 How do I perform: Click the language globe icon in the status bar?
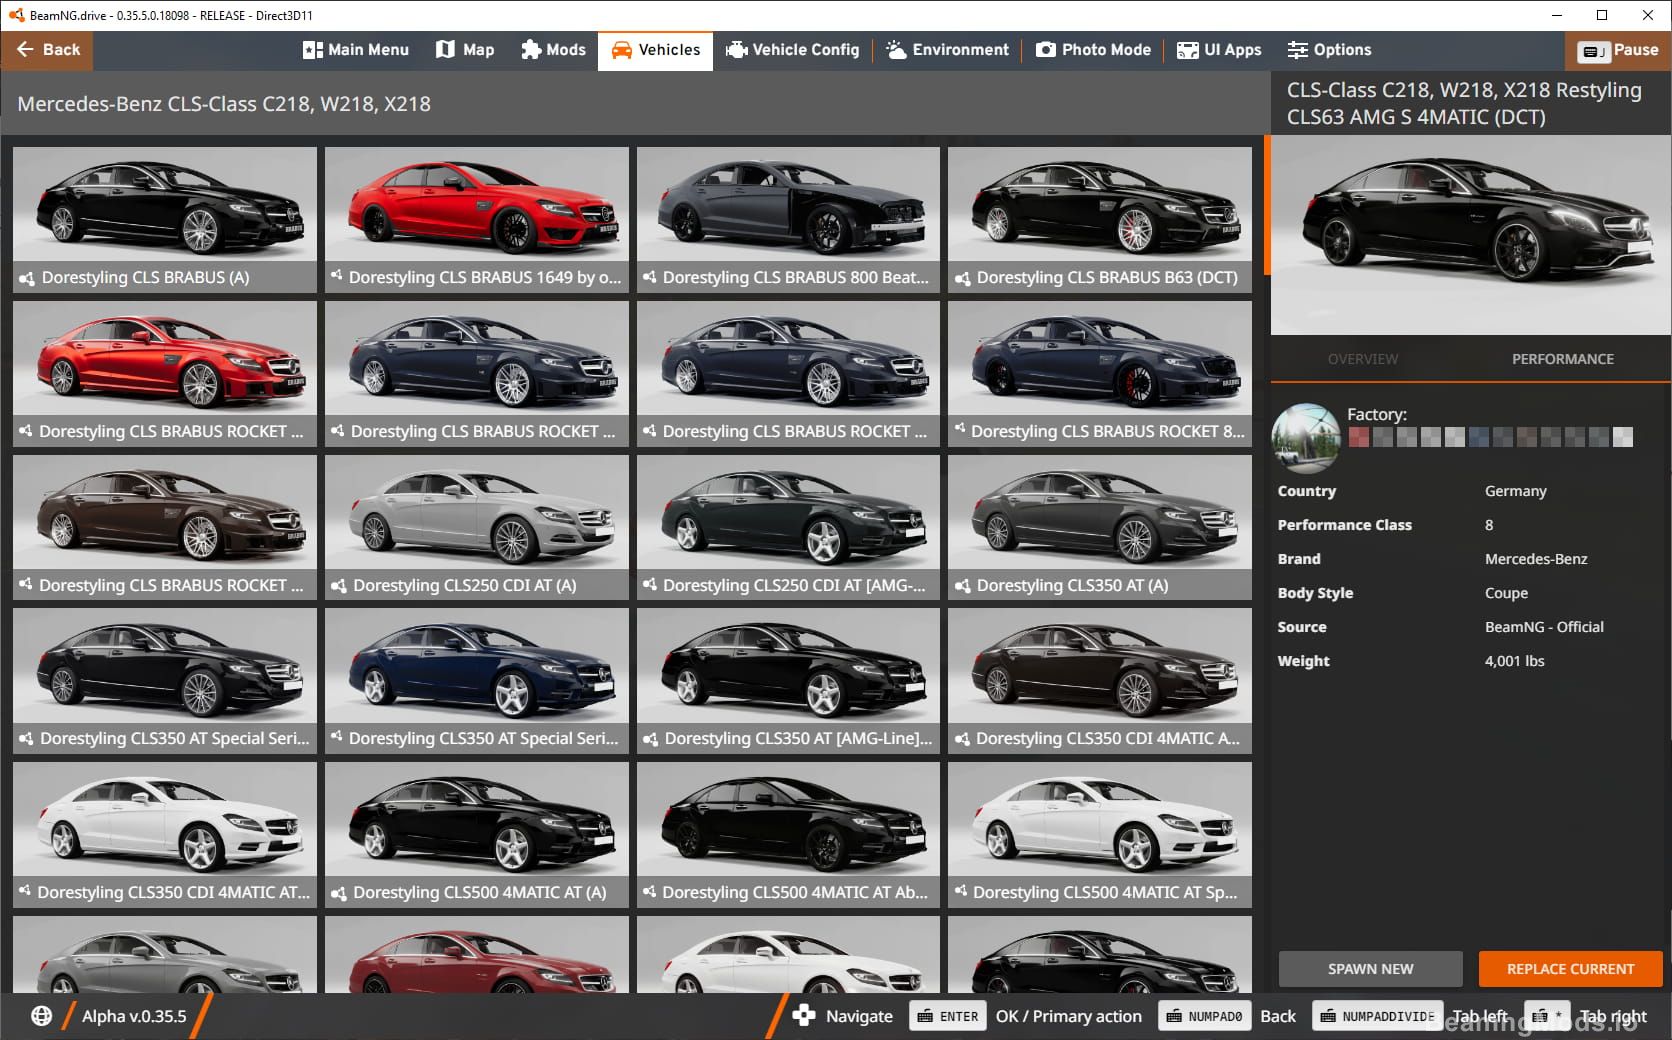(x=41, y=1016)
